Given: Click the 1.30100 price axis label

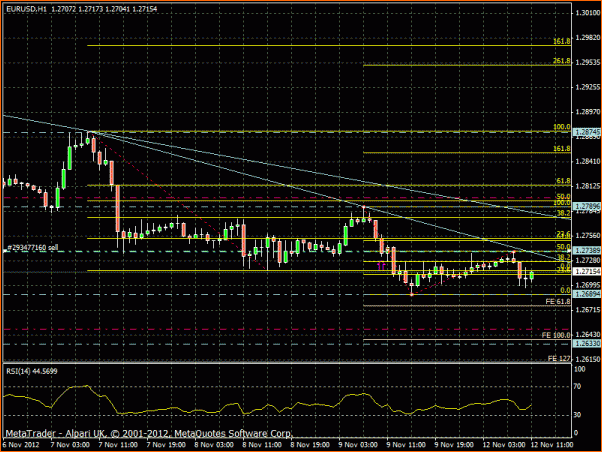Looking at the screenshot, I should click(x=587, y=13).
